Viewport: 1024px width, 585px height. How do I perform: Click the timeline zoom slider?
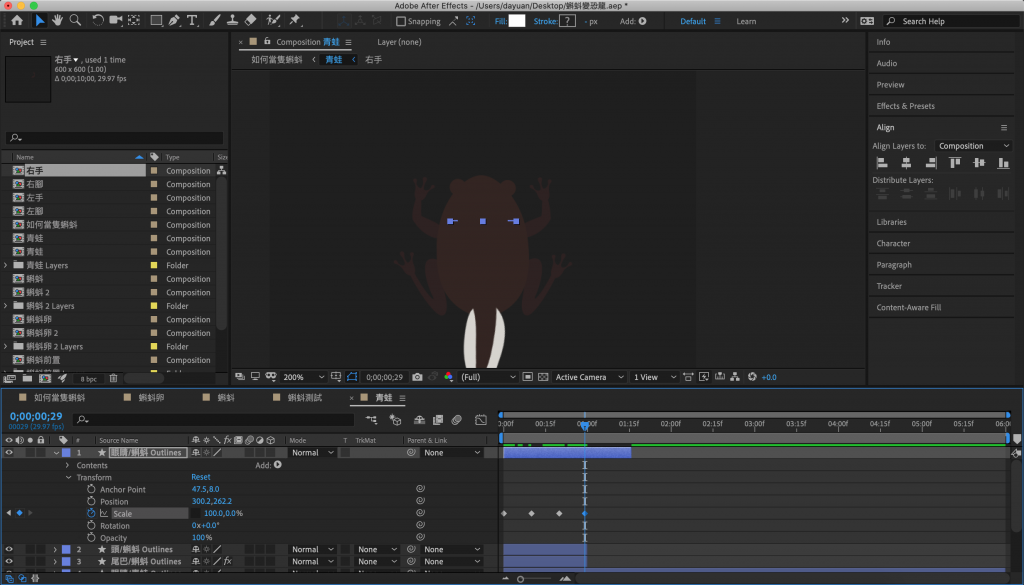(520, 578)
